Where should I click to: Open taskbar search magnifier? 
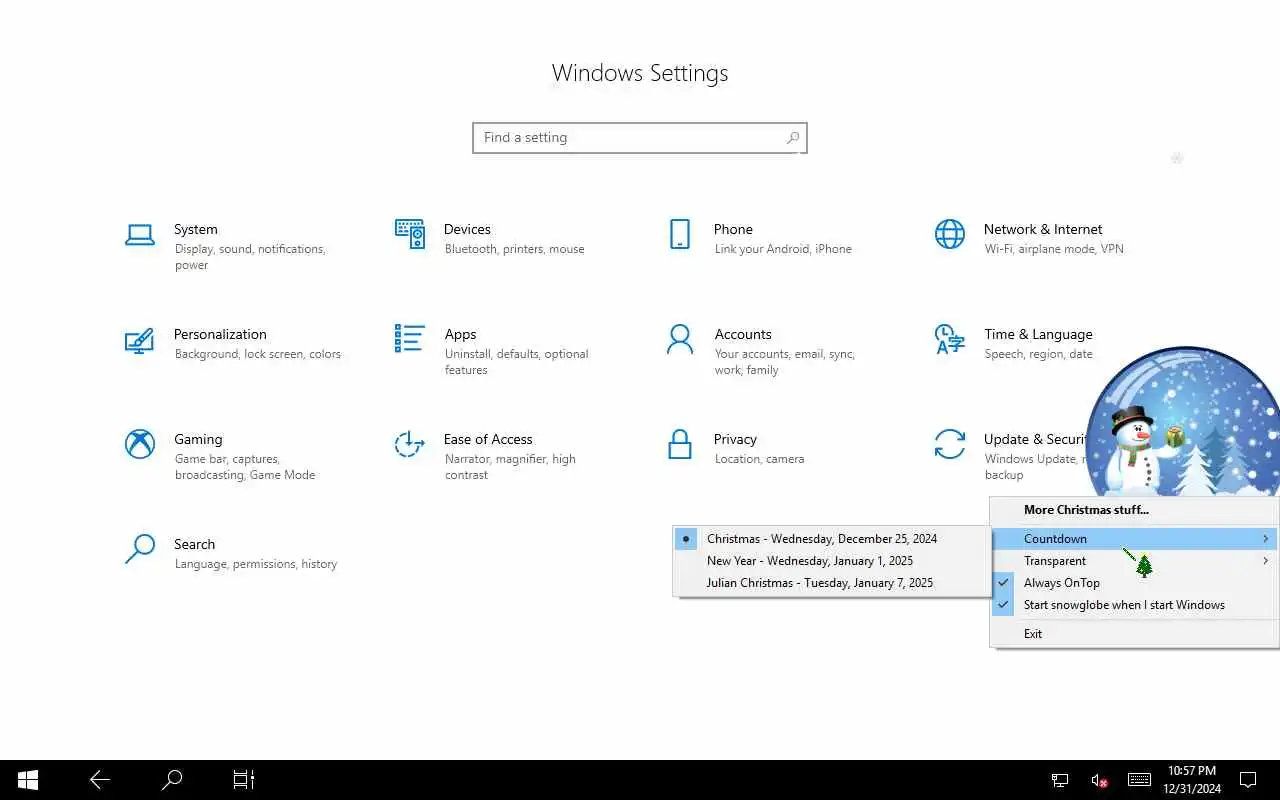coord(172,780)
